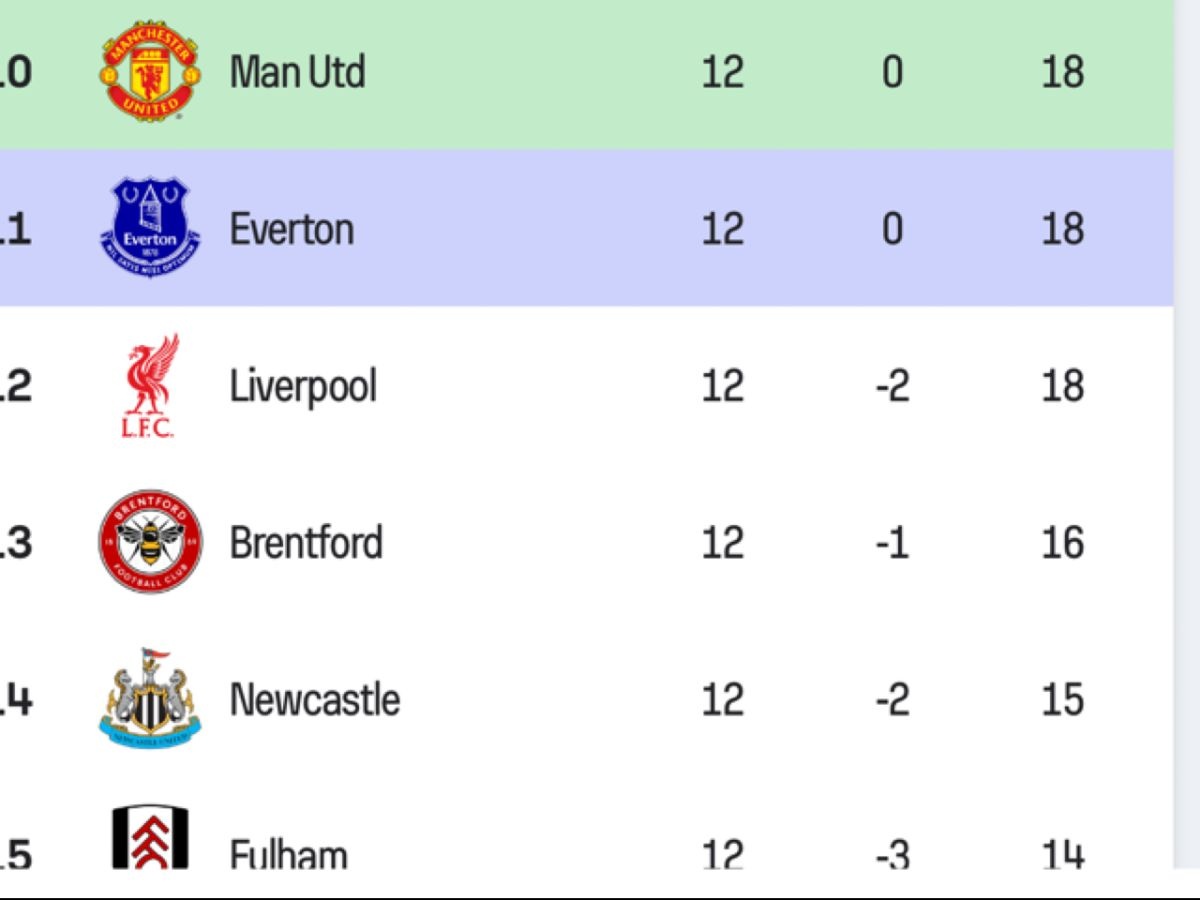
Task: Click the Fulham club badge
Action: [150, 838]
